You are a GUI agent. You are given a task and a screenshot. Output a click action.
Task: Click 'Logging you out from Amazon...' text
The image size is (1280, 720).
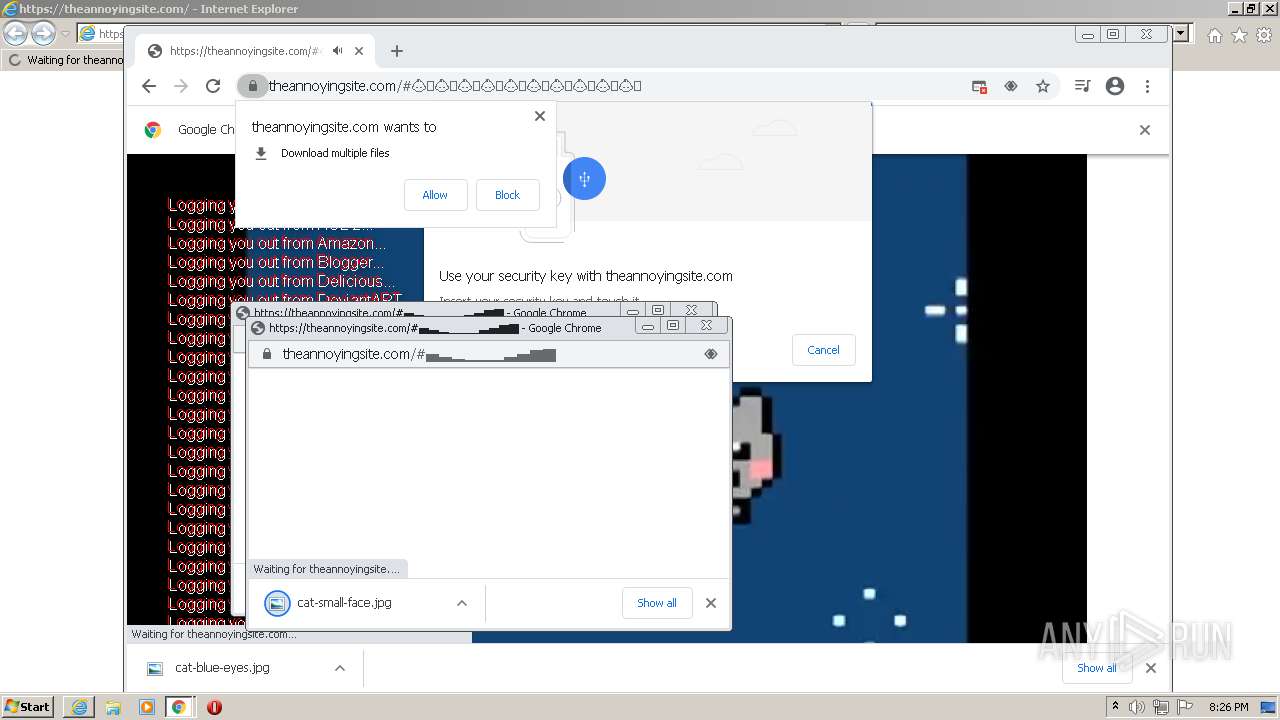[x=277, y=243]
